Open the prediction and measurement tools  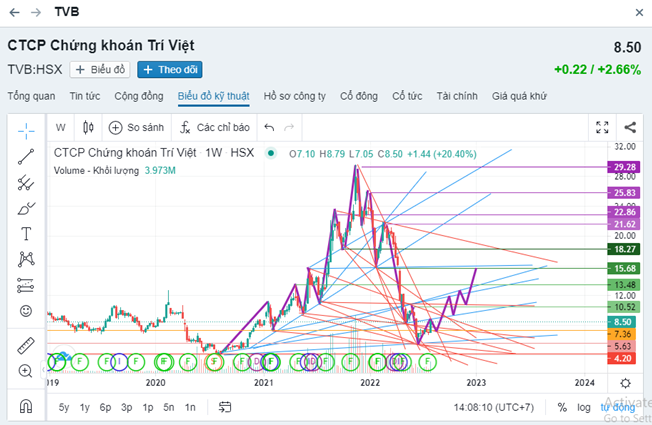pos(26,285)
